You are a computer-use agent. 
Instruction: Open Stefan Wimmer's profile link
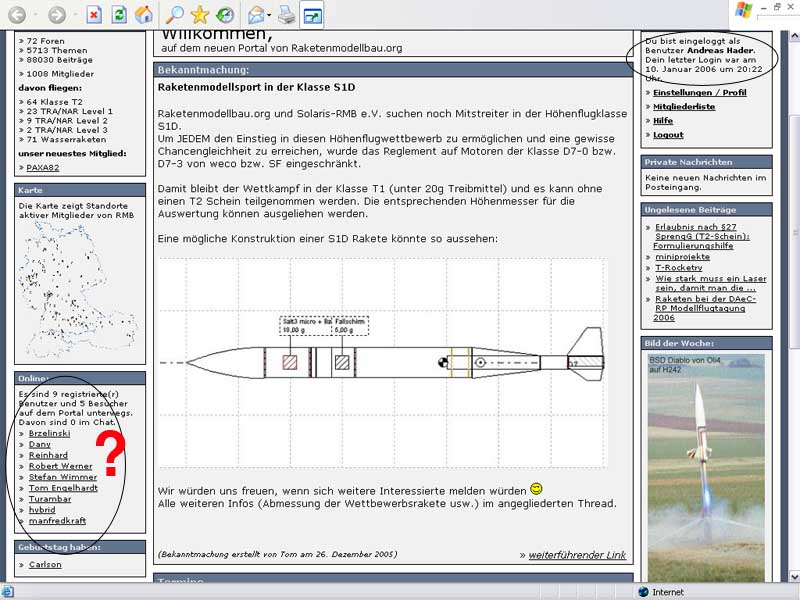(x=63, y=477)
